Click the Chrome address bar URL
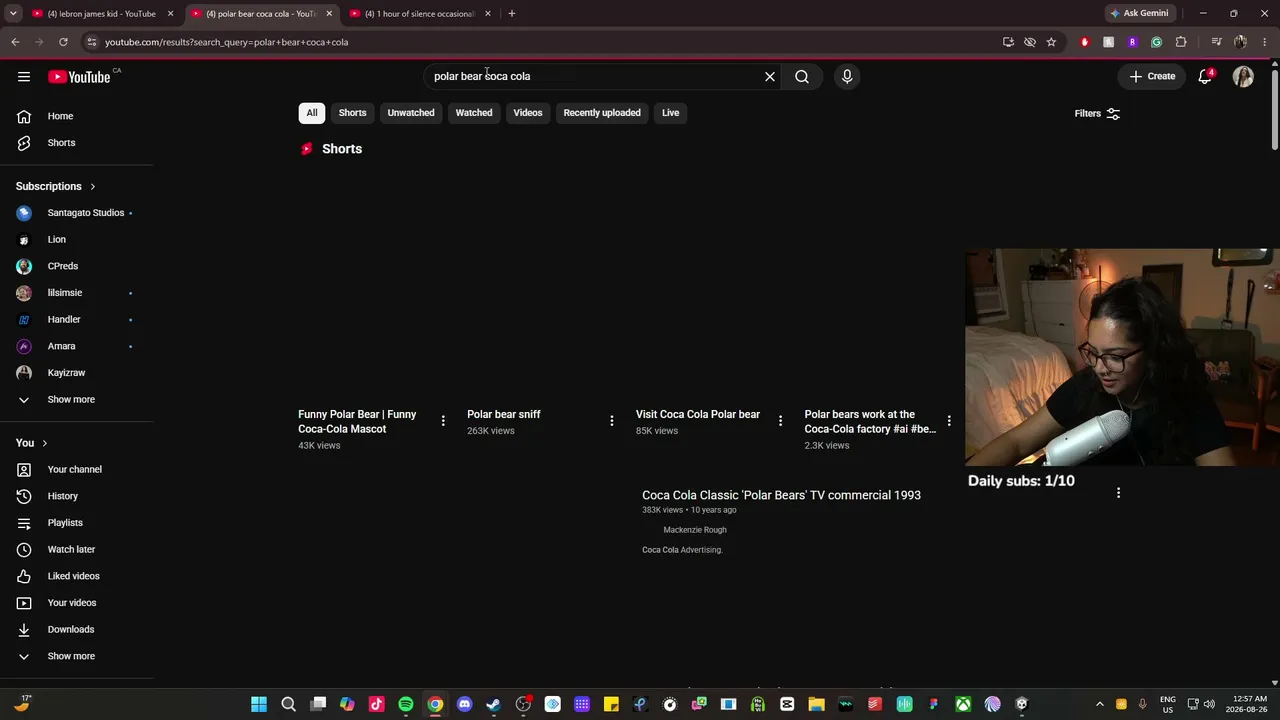 (227, 42)
